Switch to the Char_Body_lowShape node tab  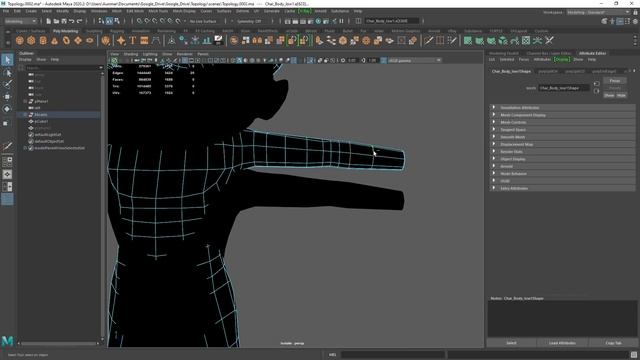coord(511,71)
